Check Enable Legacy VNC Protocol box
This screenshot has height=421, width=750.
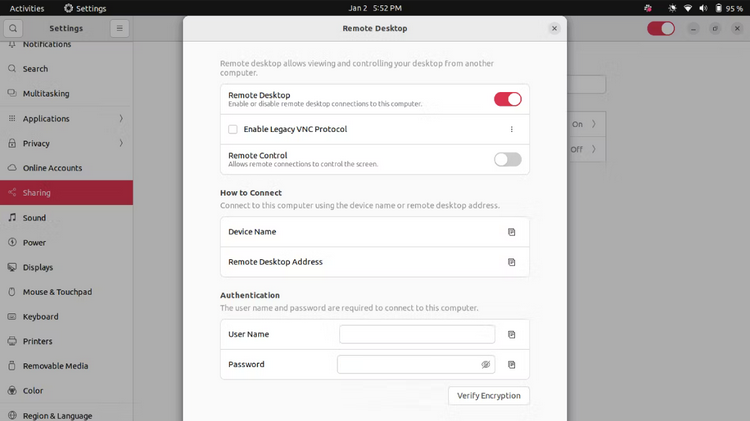click(233, 129)
